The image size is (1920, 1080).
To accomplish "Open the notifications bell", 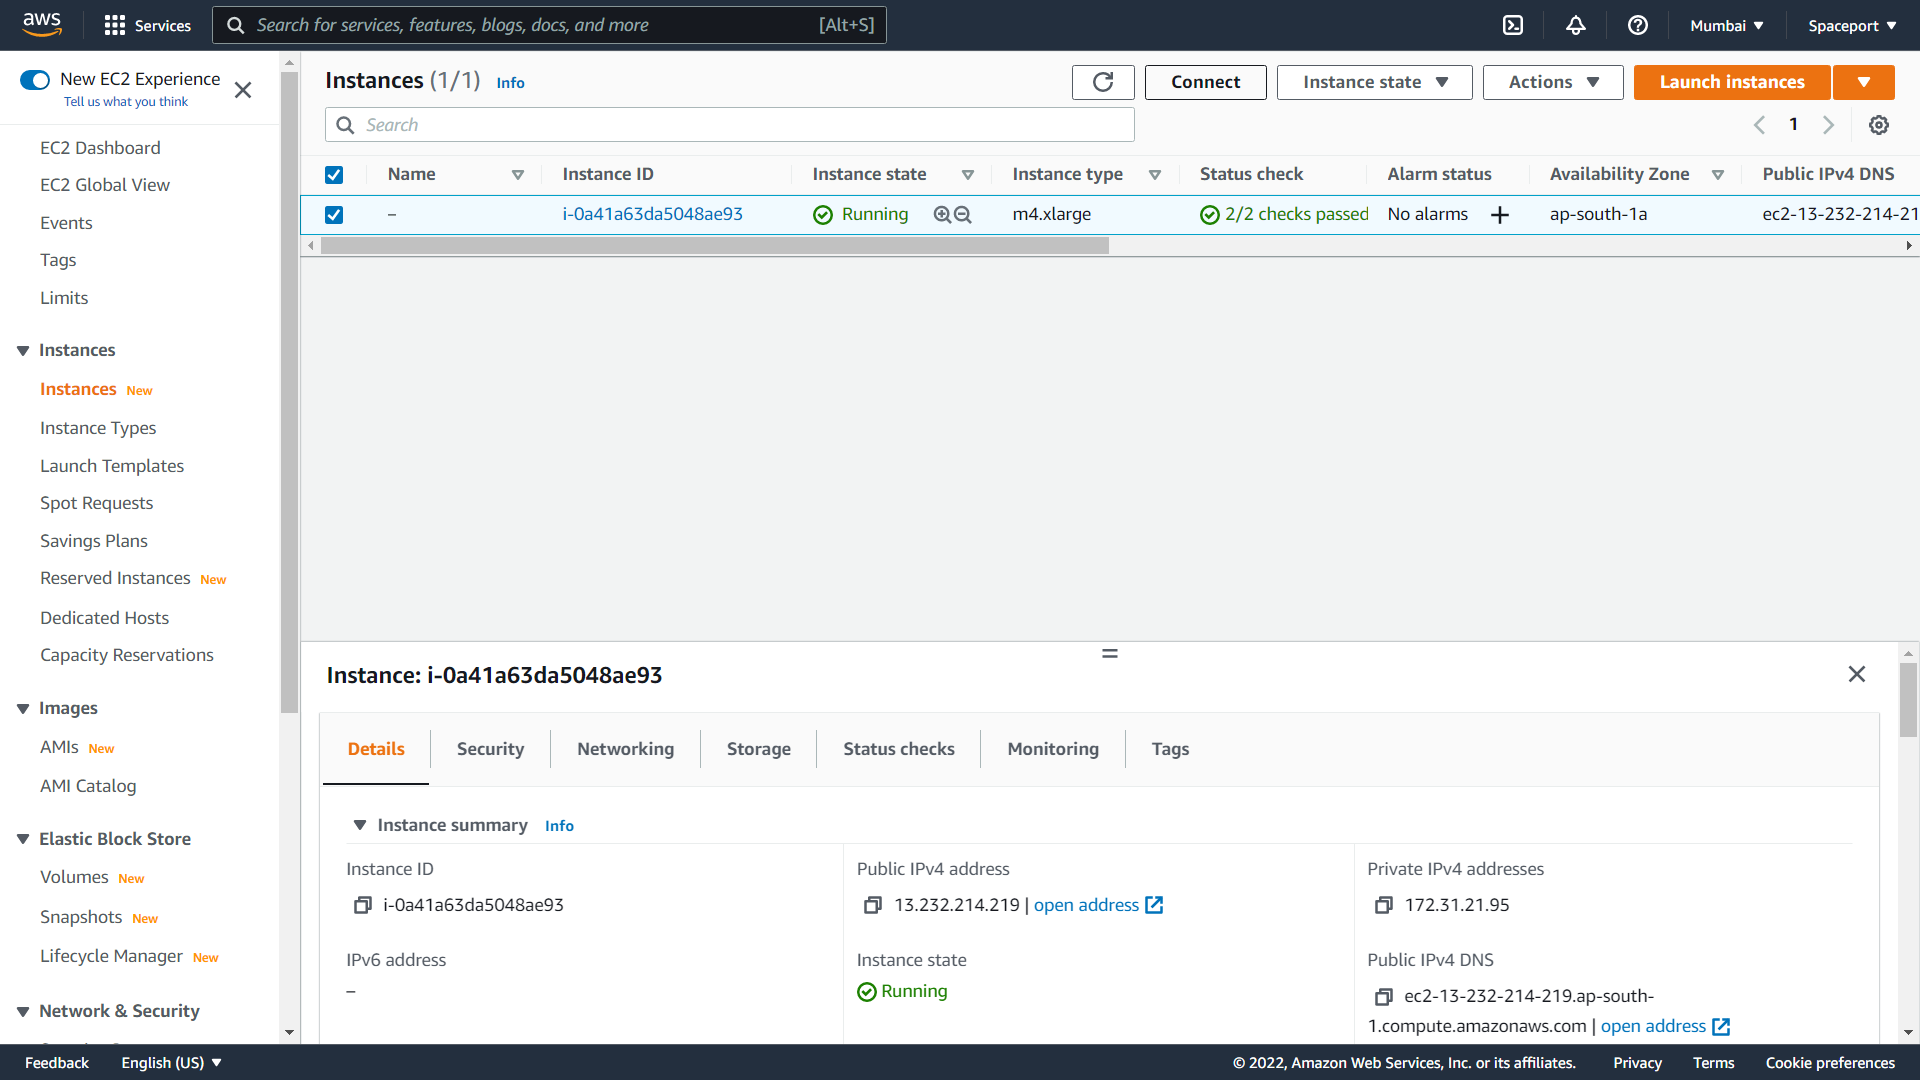I will [x=1576, y=25].
